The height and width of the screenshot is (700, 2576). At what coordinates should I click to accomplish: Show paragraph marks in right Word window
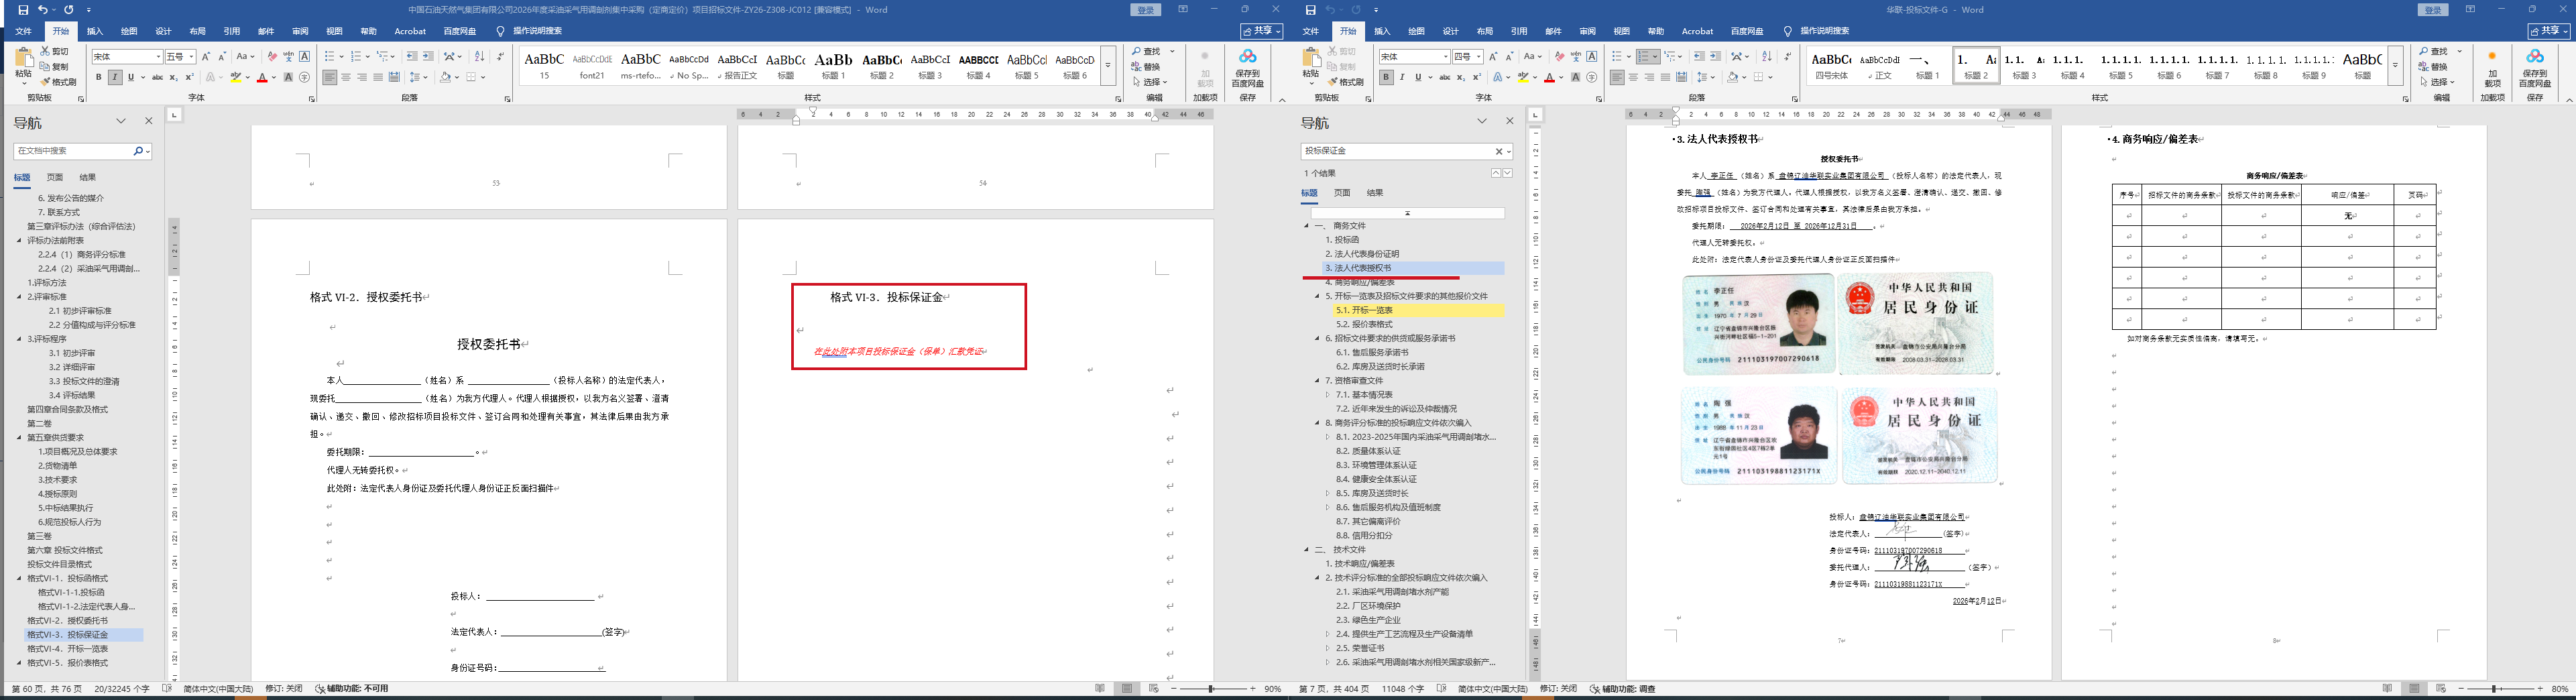(x=1788, y=57)
